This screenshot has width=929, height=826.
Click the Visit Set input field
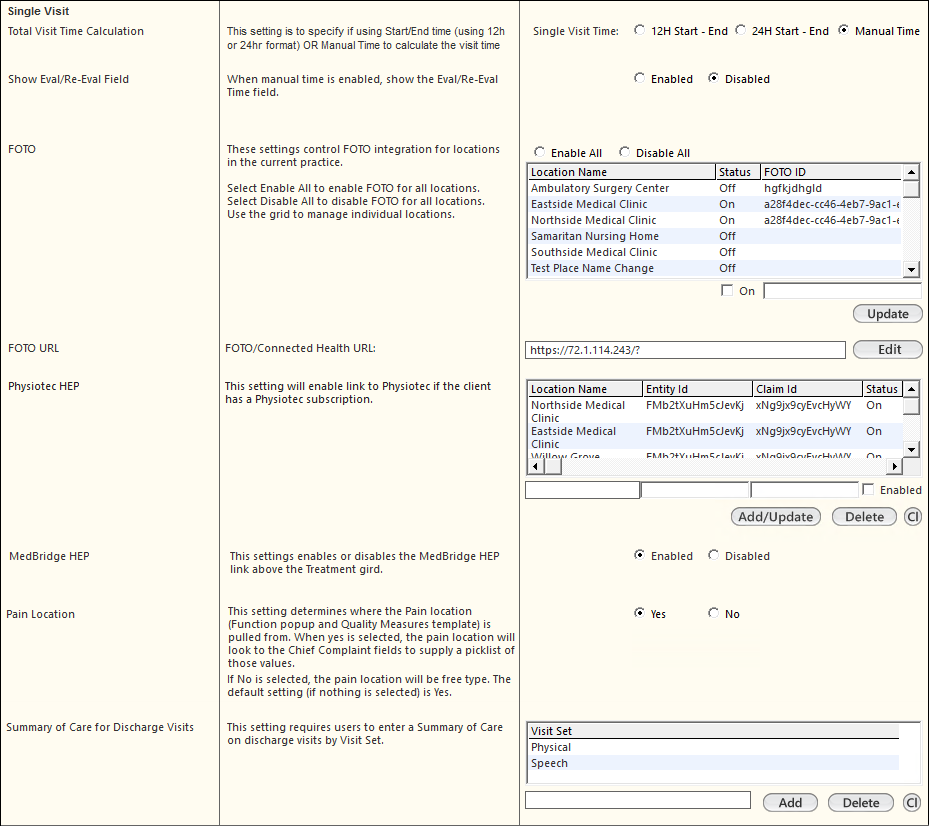click(x=638, y=800)
